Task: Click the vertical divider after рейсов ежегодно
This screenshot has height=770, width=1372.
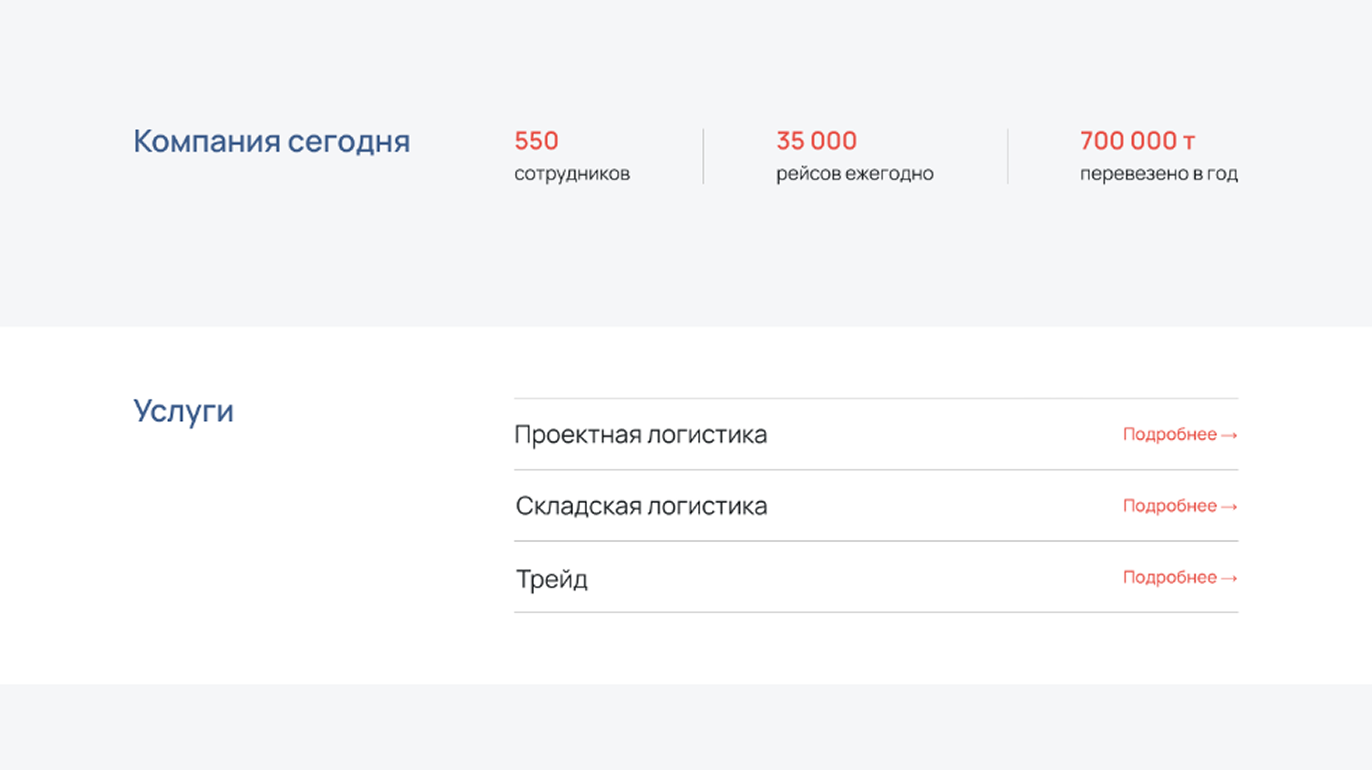Action: click(x=1008, y=156)
